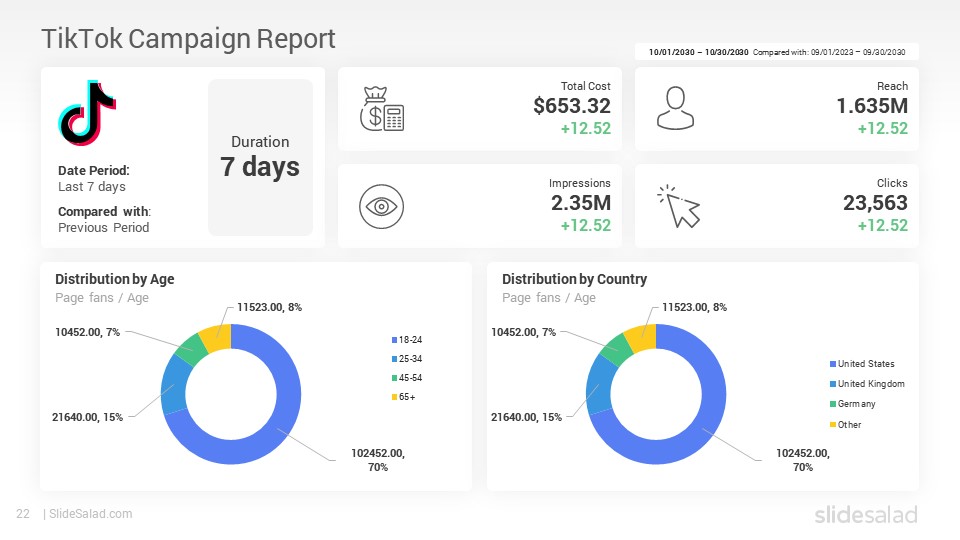The height and width of the screenshot is (540, 960).
Task: Select the yellow segment of Country donut
Action: tap(642, 337)
